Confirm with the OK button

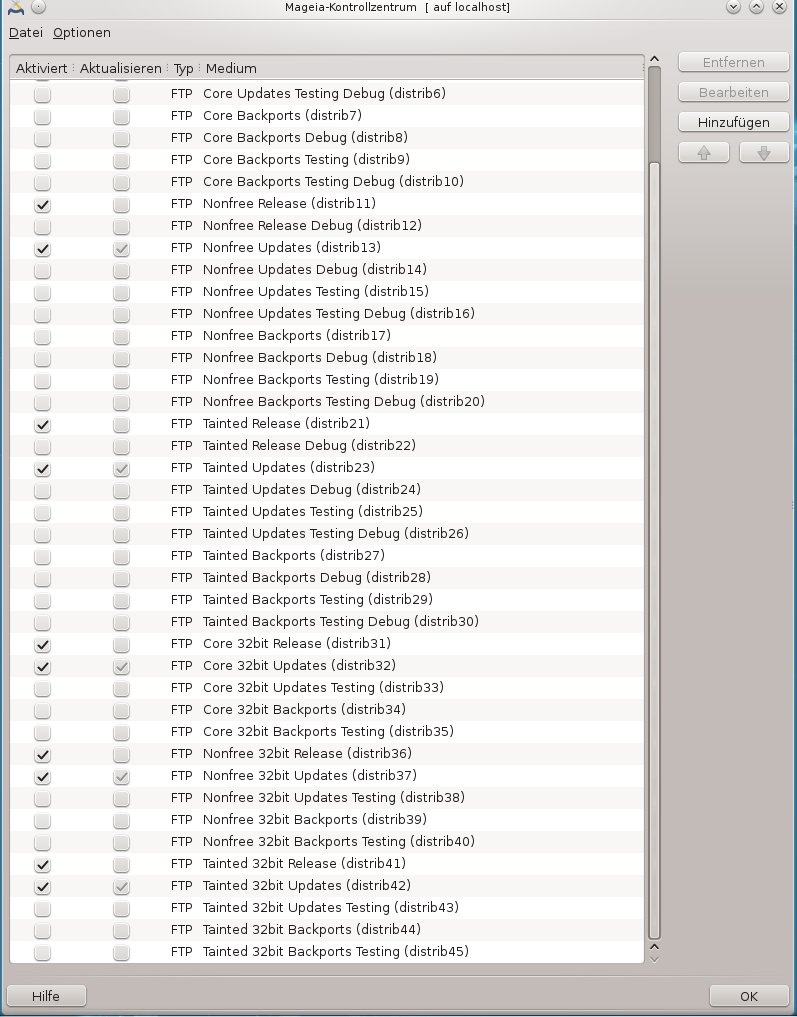coord(749,996)
